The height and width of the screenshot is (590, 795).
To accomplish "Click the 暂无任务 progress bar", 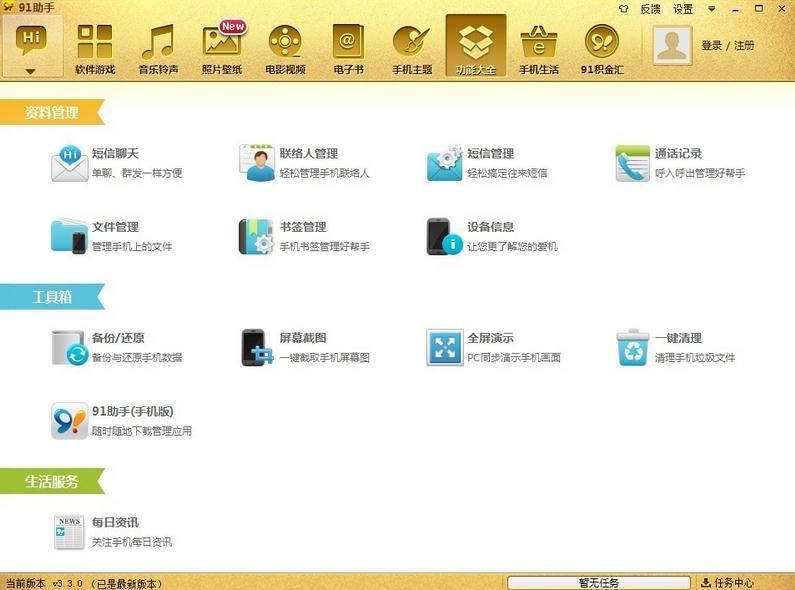I will [599, 583].
